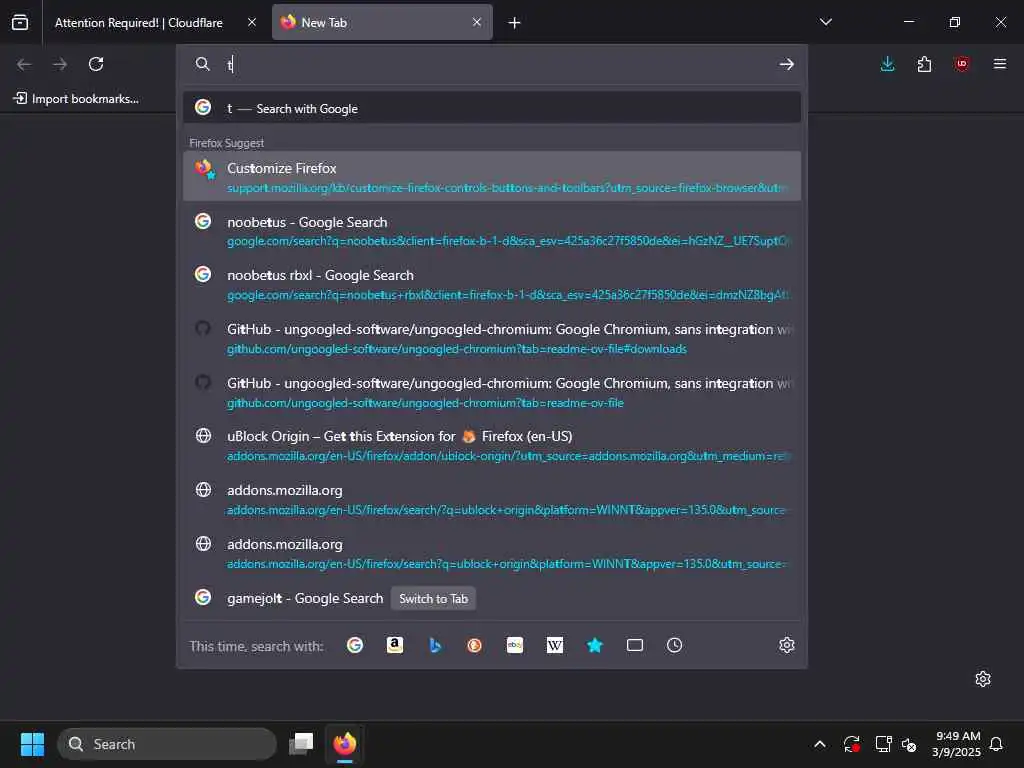Open notifications bell icon
Screen dimensions: 1024x768
click(x=996, y=744)
